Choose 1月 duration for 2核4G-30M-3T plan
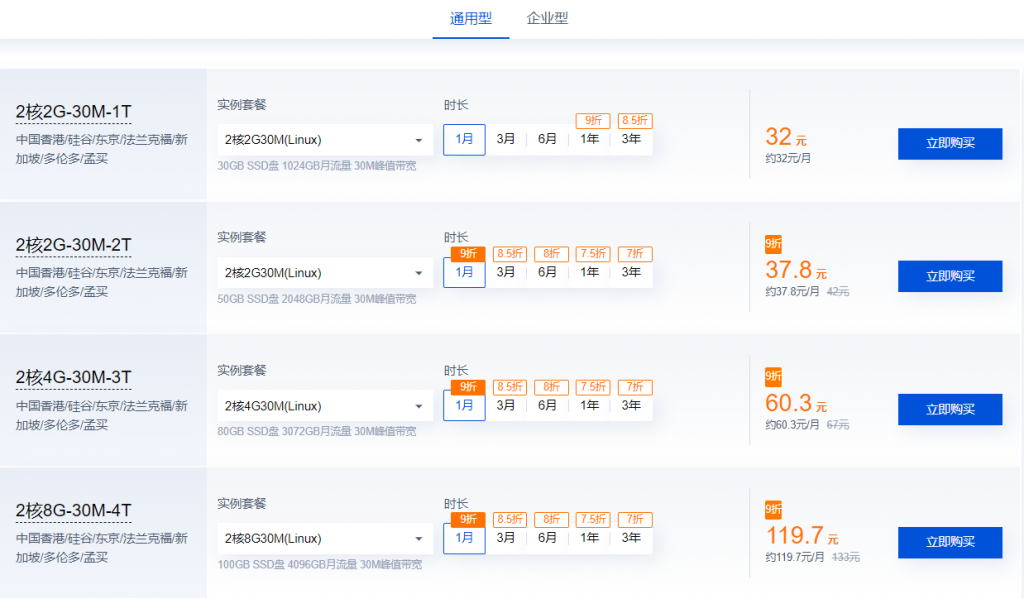 click(464, 405)
